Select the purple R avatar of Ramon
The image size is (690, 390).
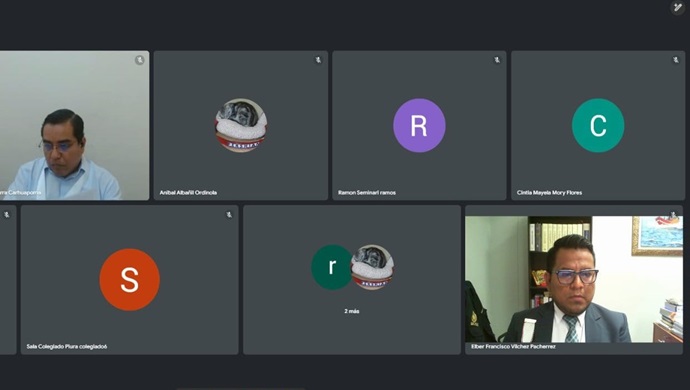[x=419, y=125]
